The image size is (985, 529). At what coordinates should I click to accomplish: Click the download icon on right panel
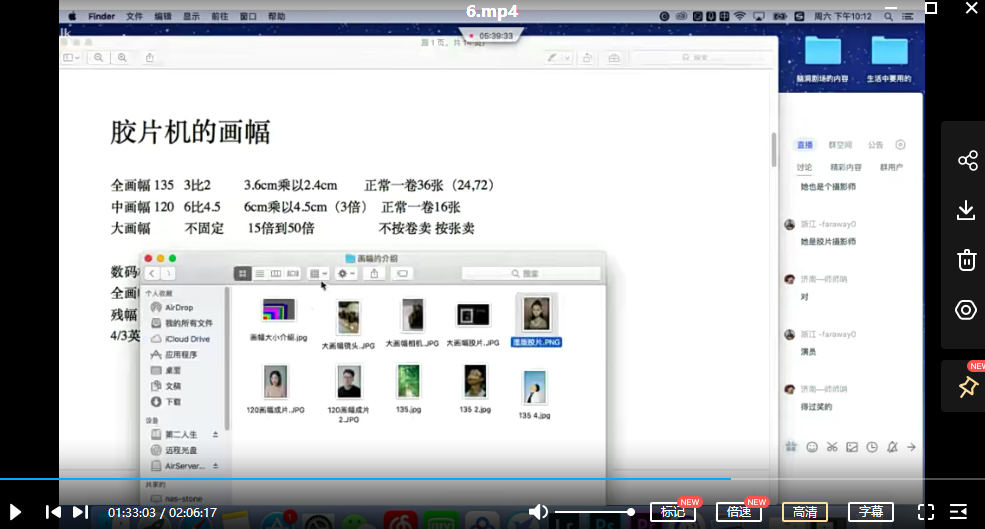(x=966, y=210)
